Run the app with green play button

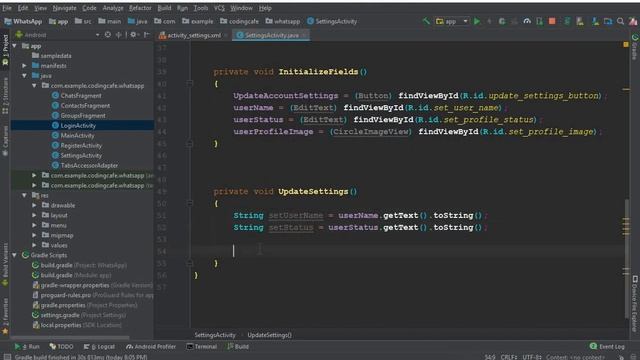(x=477, y=21)
